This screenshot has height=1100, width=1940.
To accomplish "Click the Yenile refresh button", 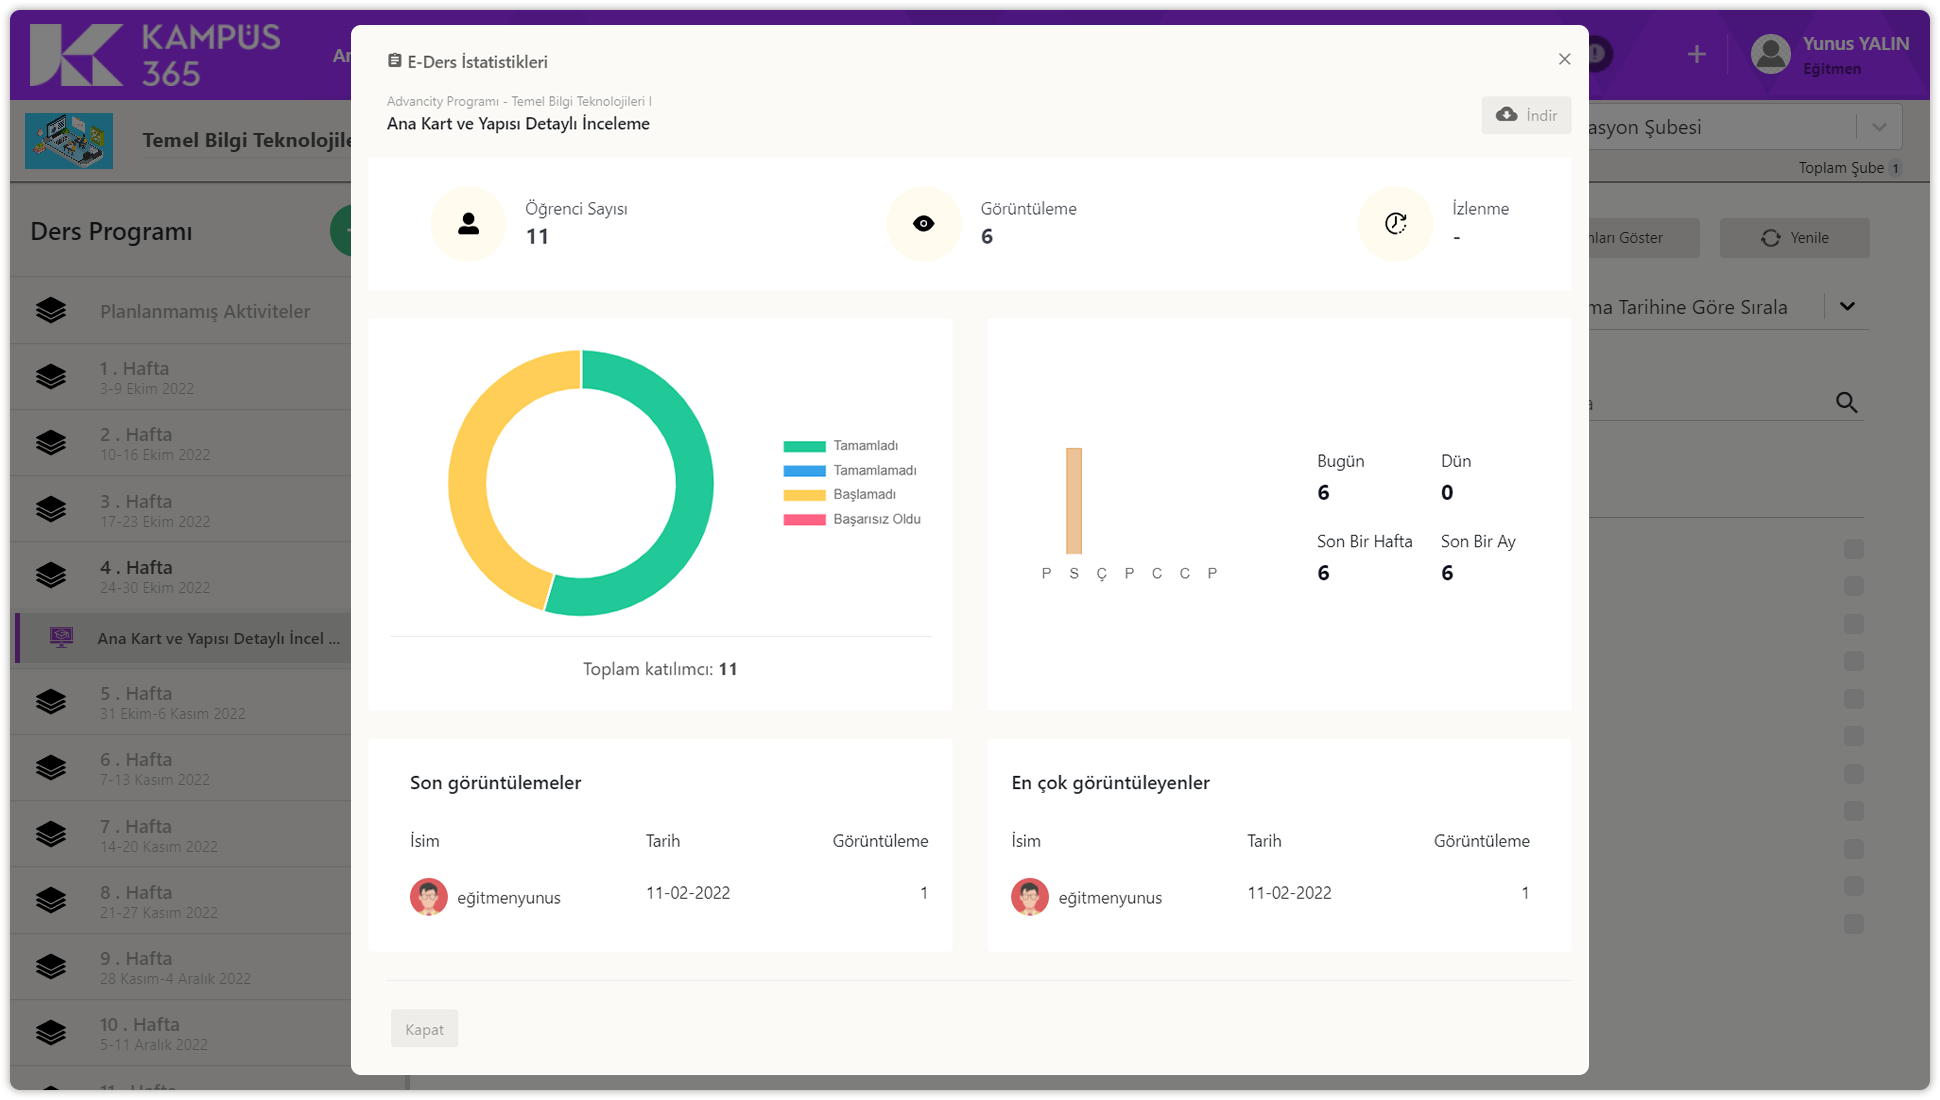I will pos(1794,238).
